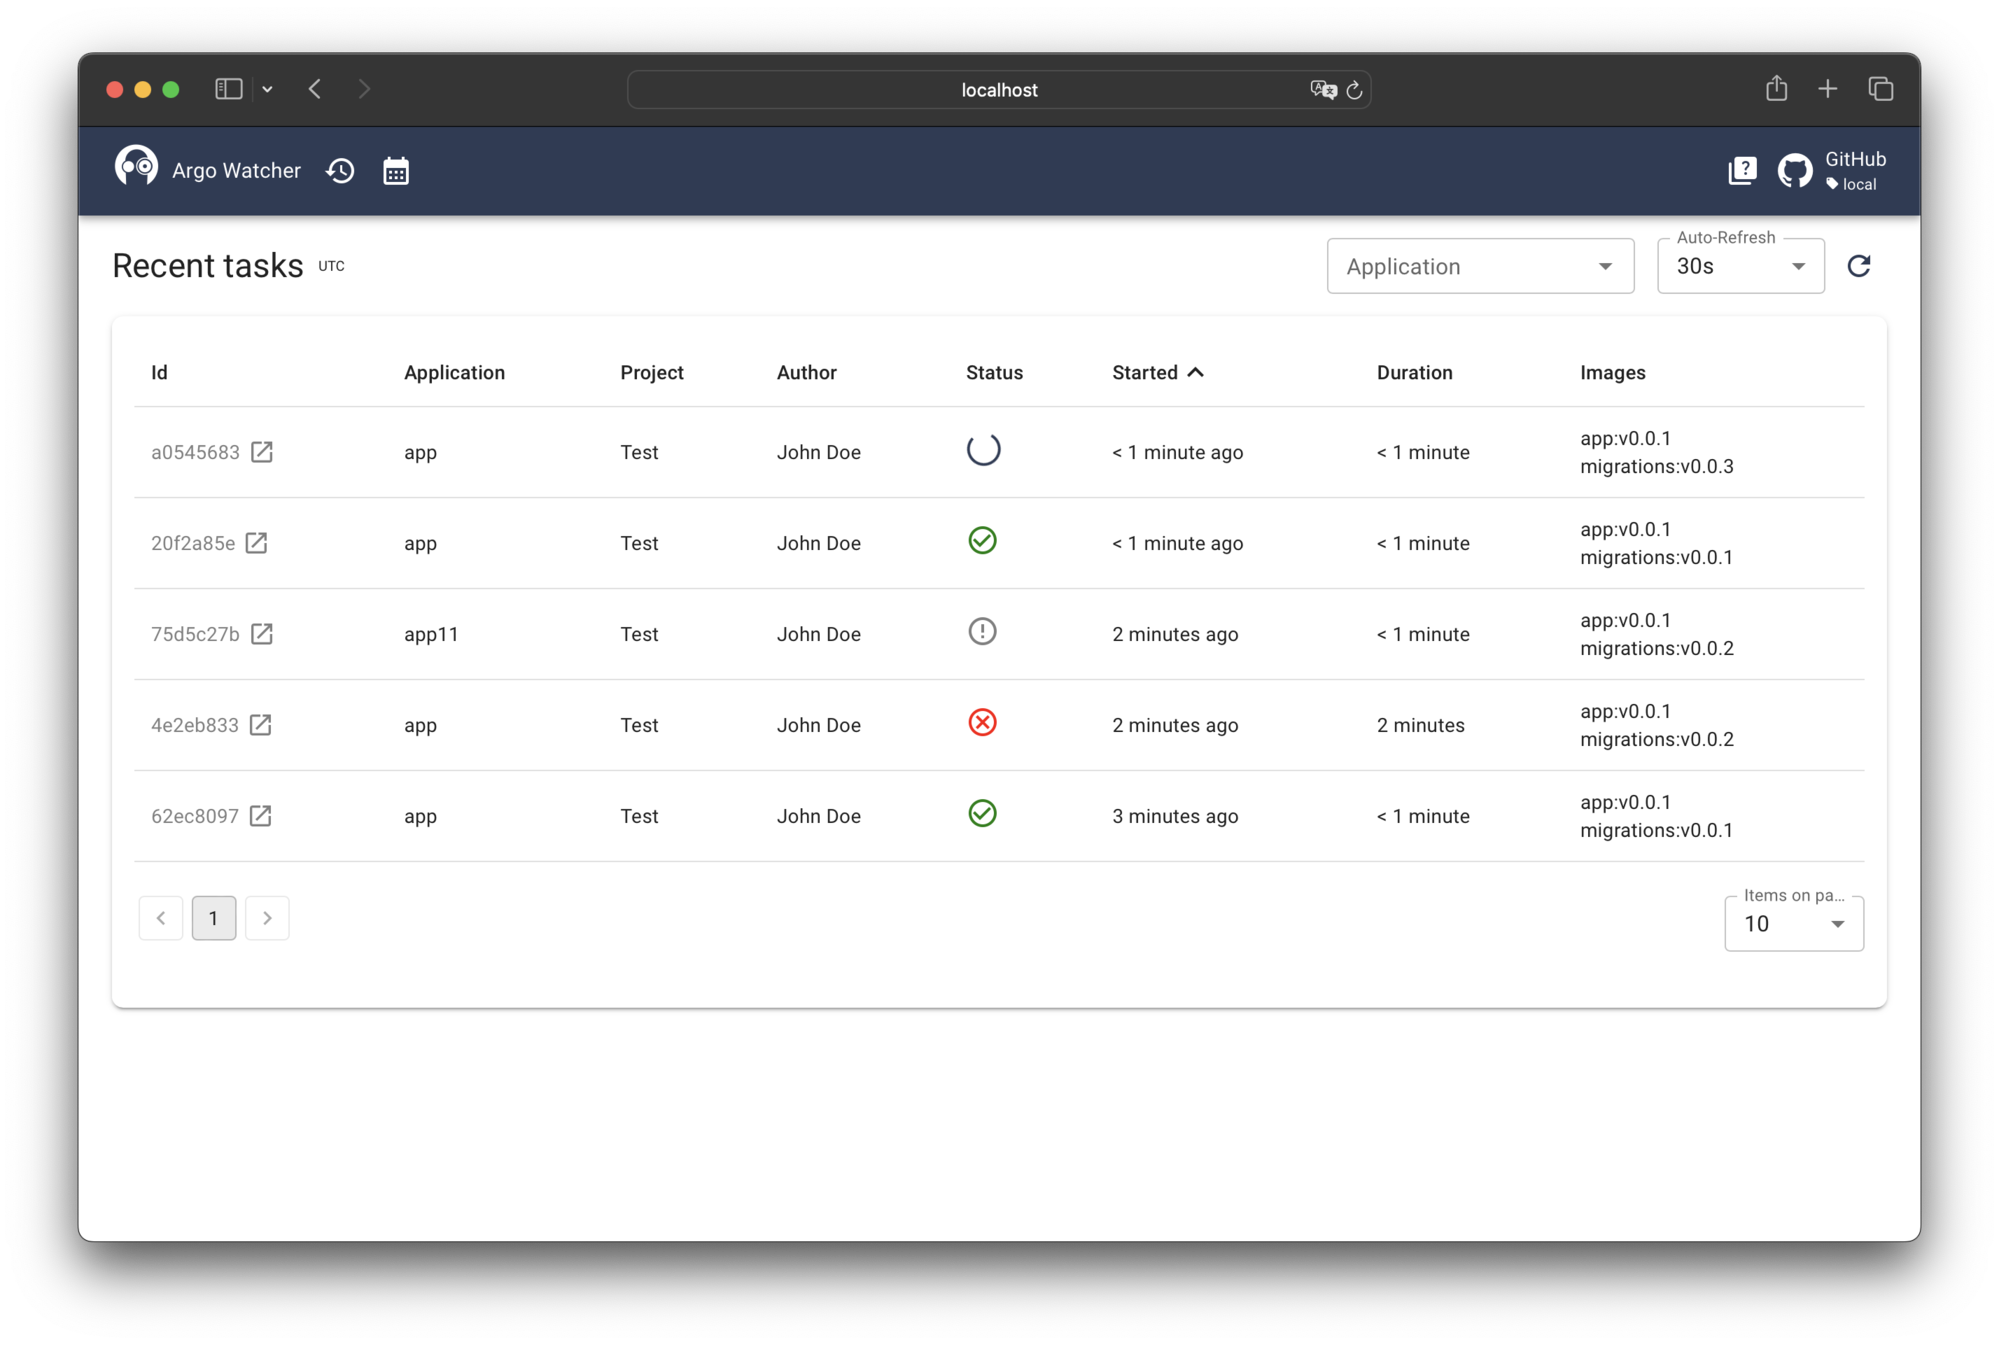Open external link for task a0545683
The image size is (1999, 1345).
click(x=262, y=452)
